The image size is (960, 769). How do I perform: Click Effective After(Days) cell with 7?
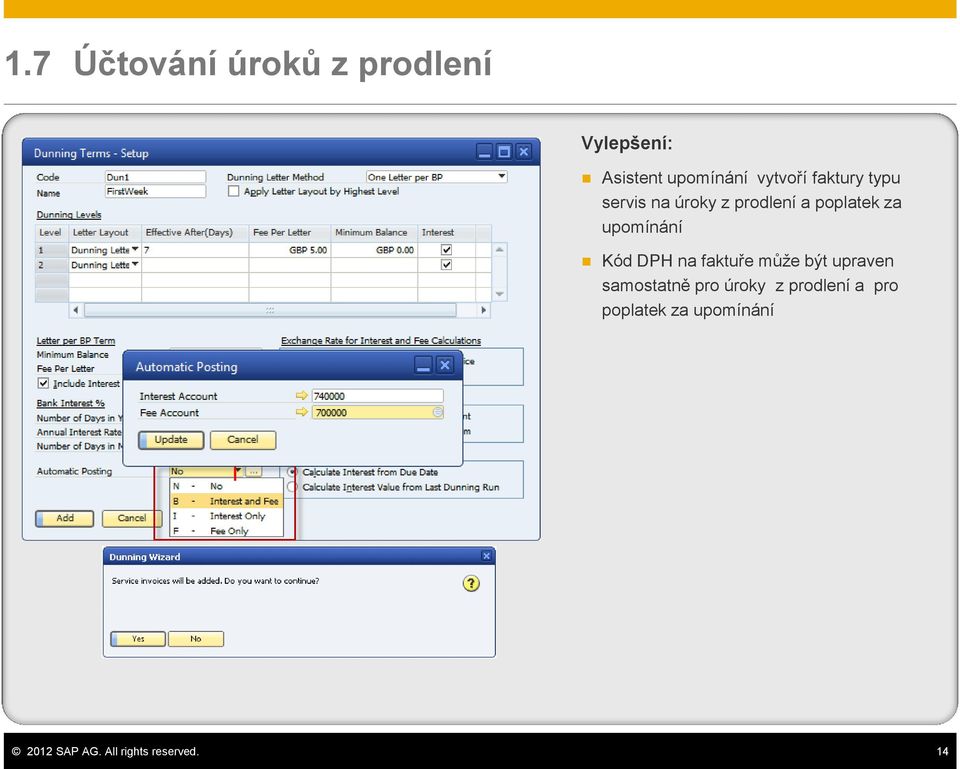pos(195,250)
